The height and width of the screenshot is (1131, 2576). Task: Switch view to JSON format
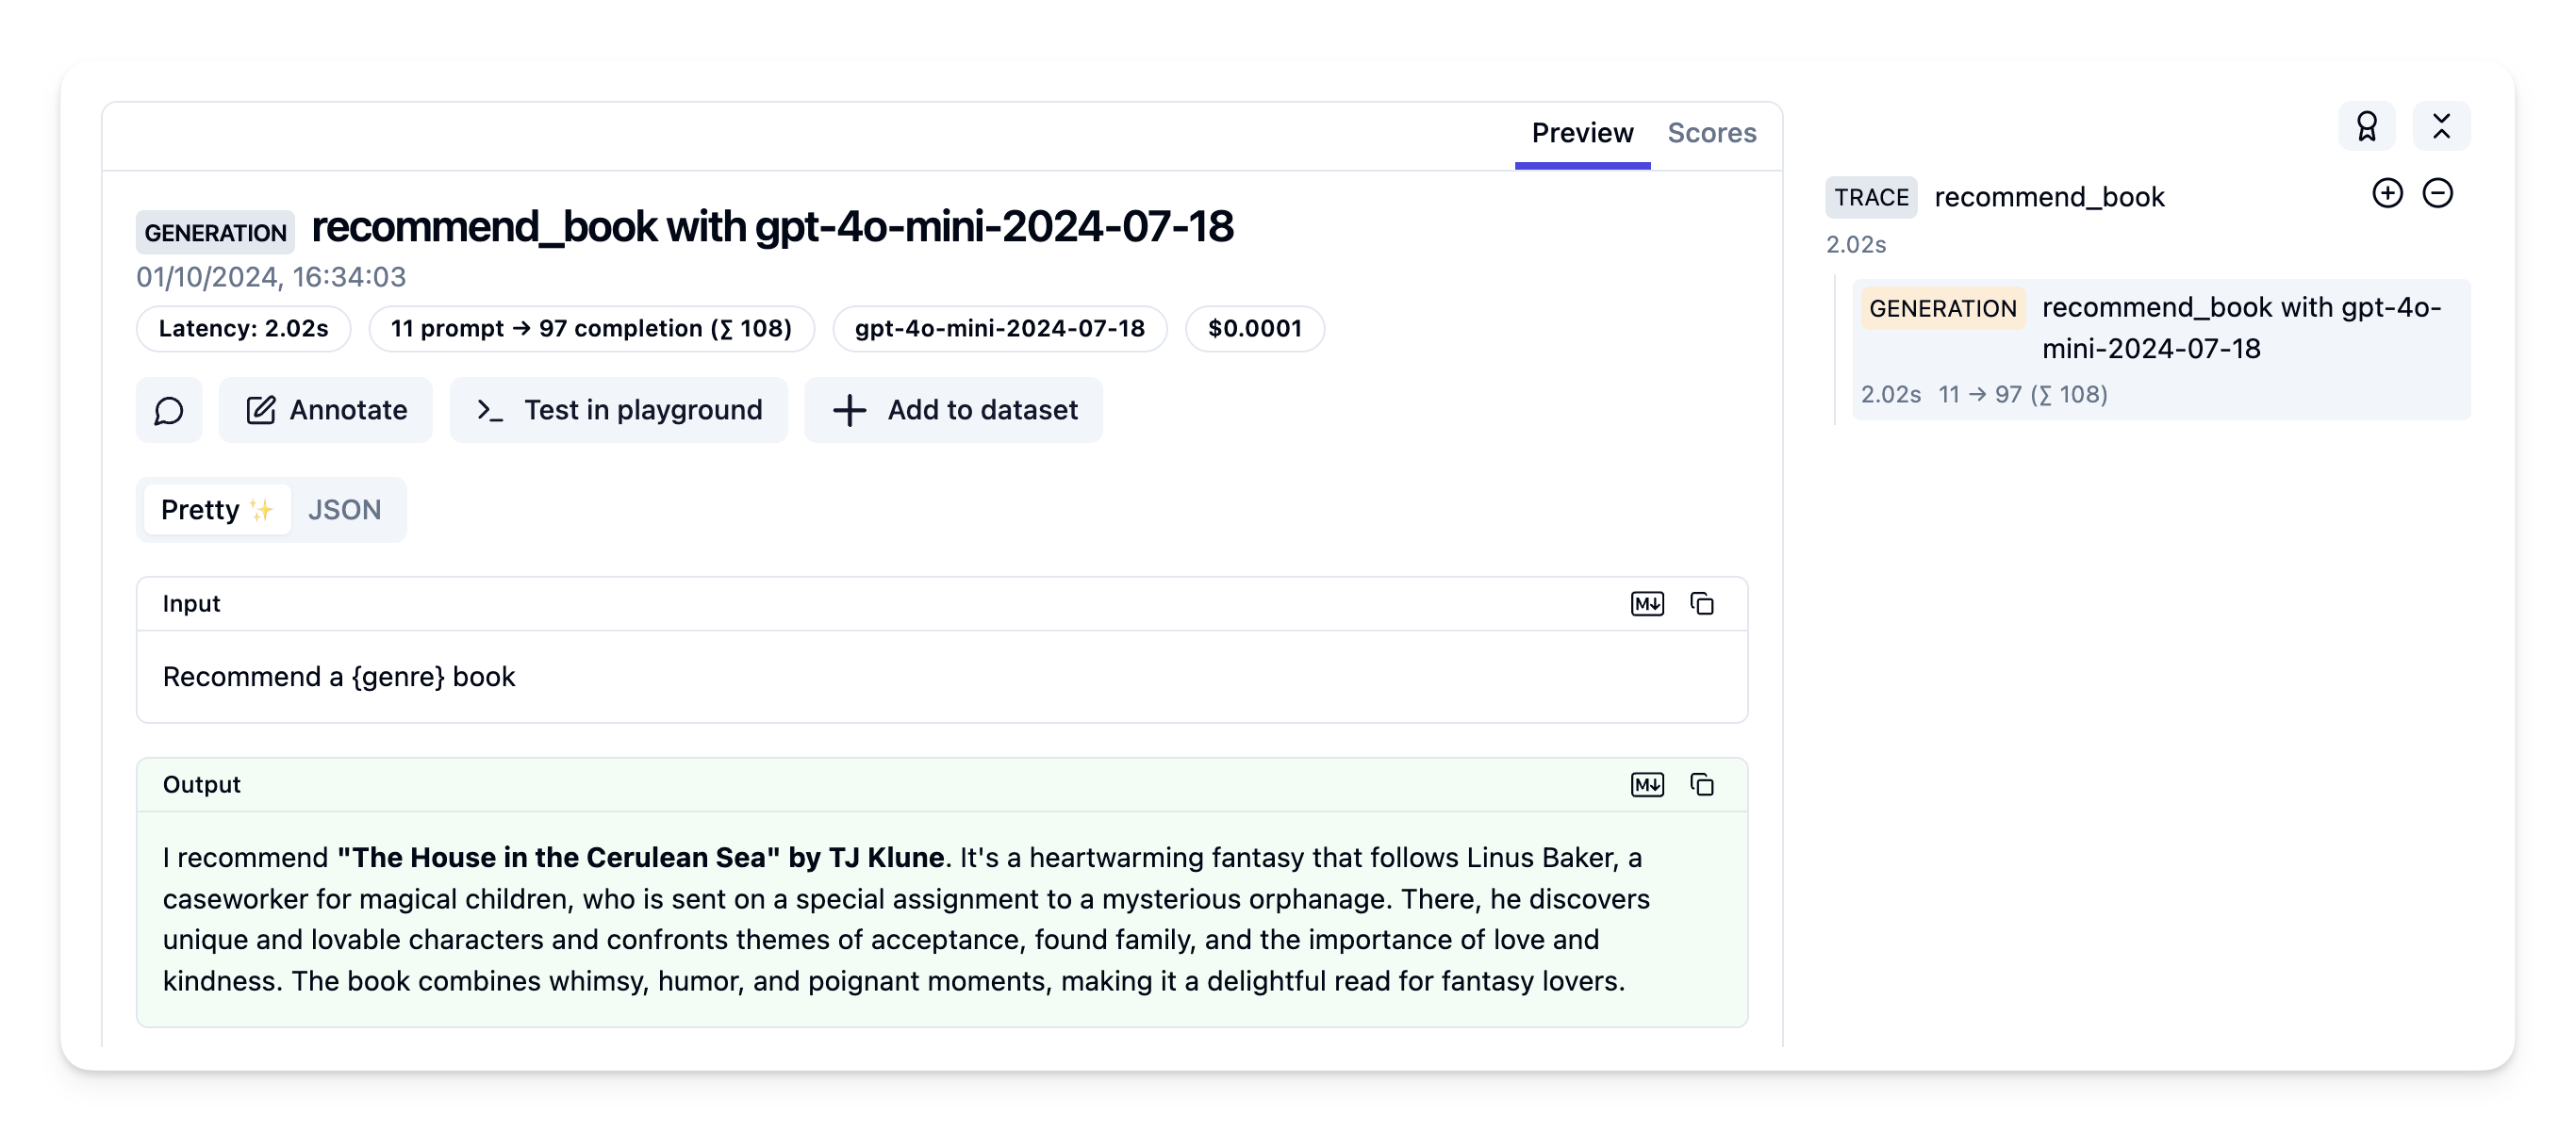[344, 510]
